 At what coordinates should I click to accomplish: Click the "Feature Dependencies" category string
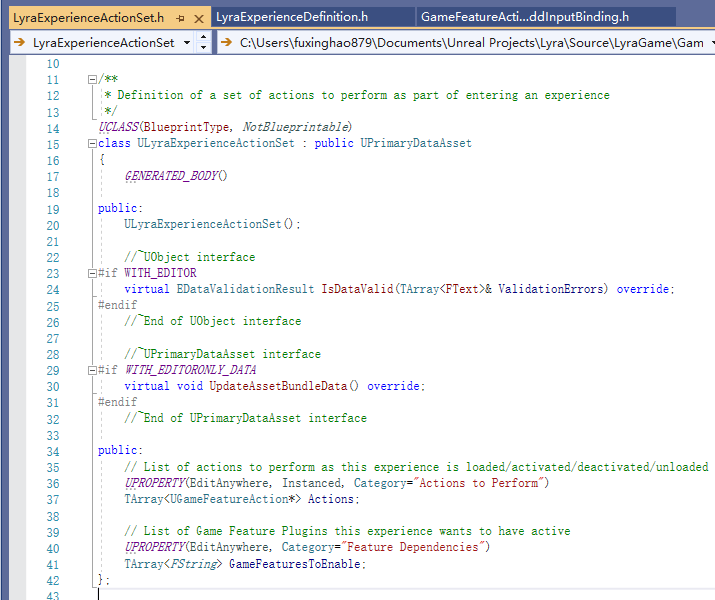[x=413, y=547]
